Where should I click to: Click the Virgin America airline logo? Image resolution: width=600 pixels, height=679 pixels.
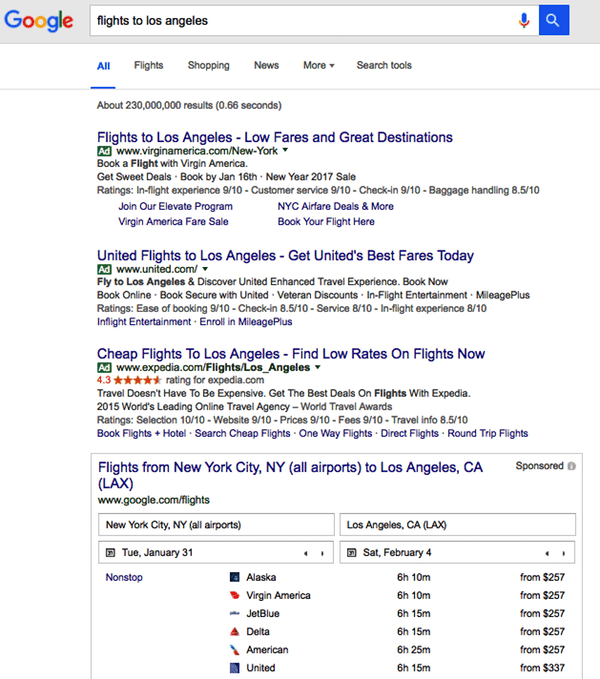coord(235,595)
